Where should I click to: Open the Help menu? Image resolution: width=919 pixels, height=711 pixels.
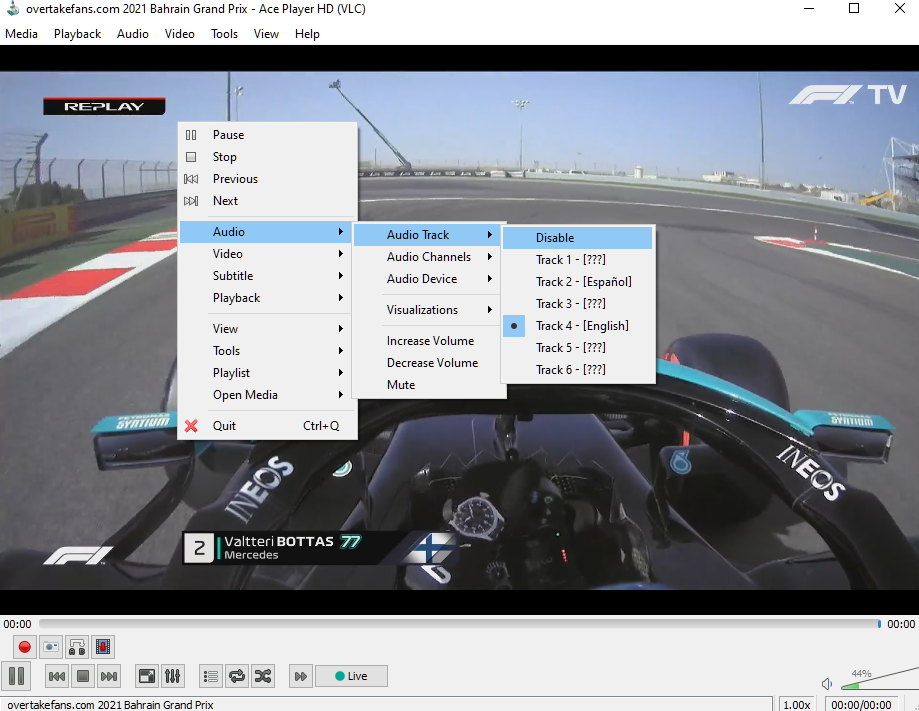307,34
